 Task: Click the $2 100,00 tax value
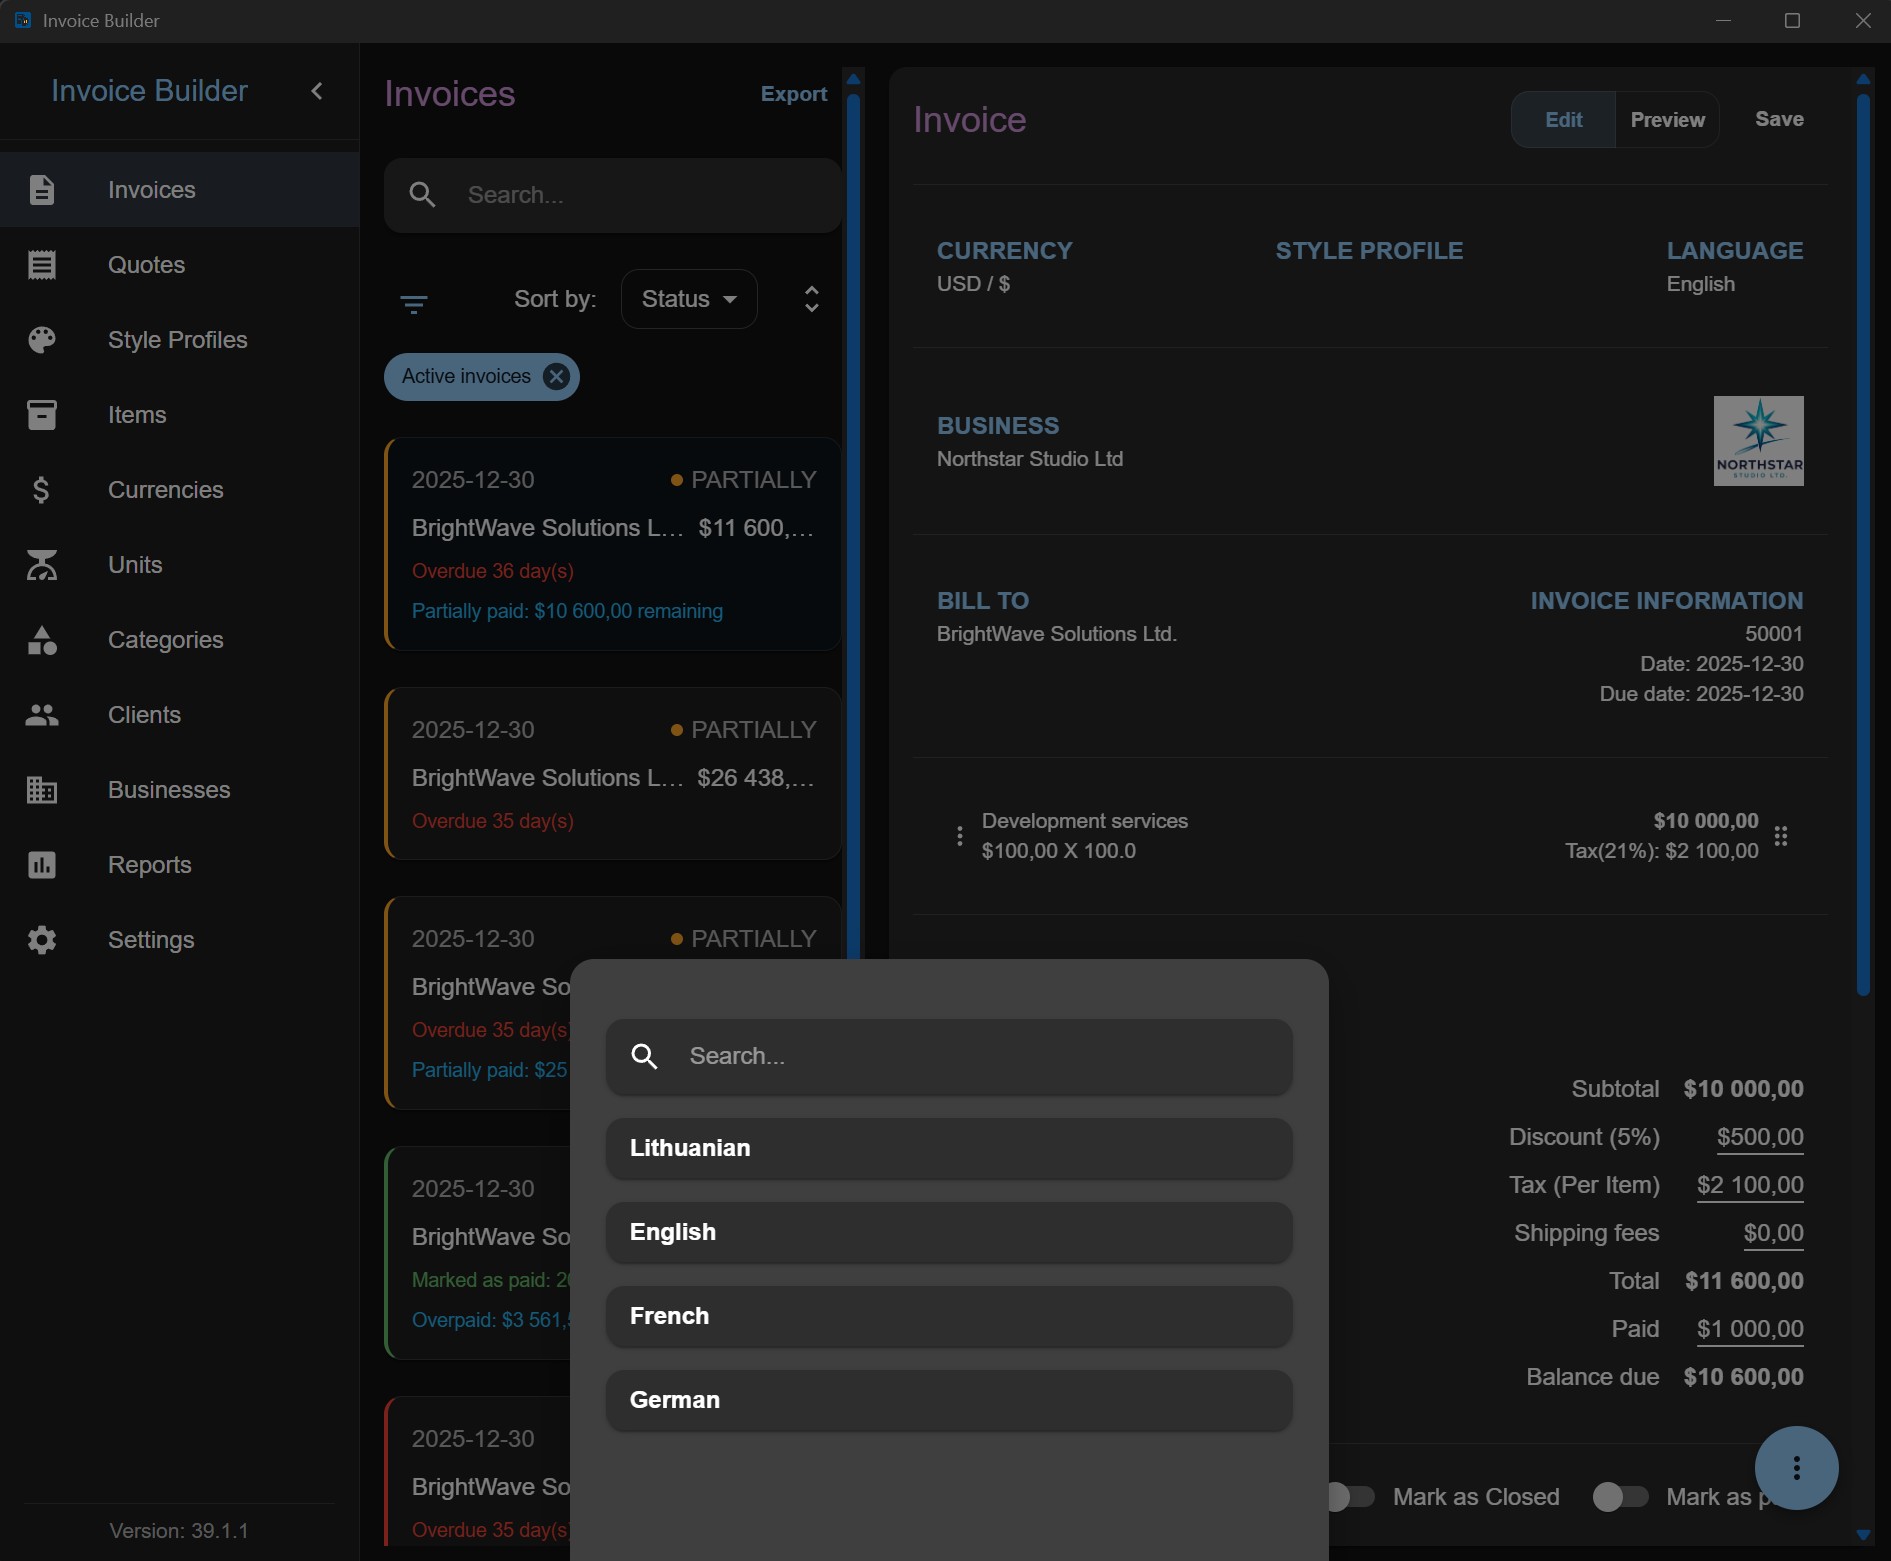pos(1750,1185)
